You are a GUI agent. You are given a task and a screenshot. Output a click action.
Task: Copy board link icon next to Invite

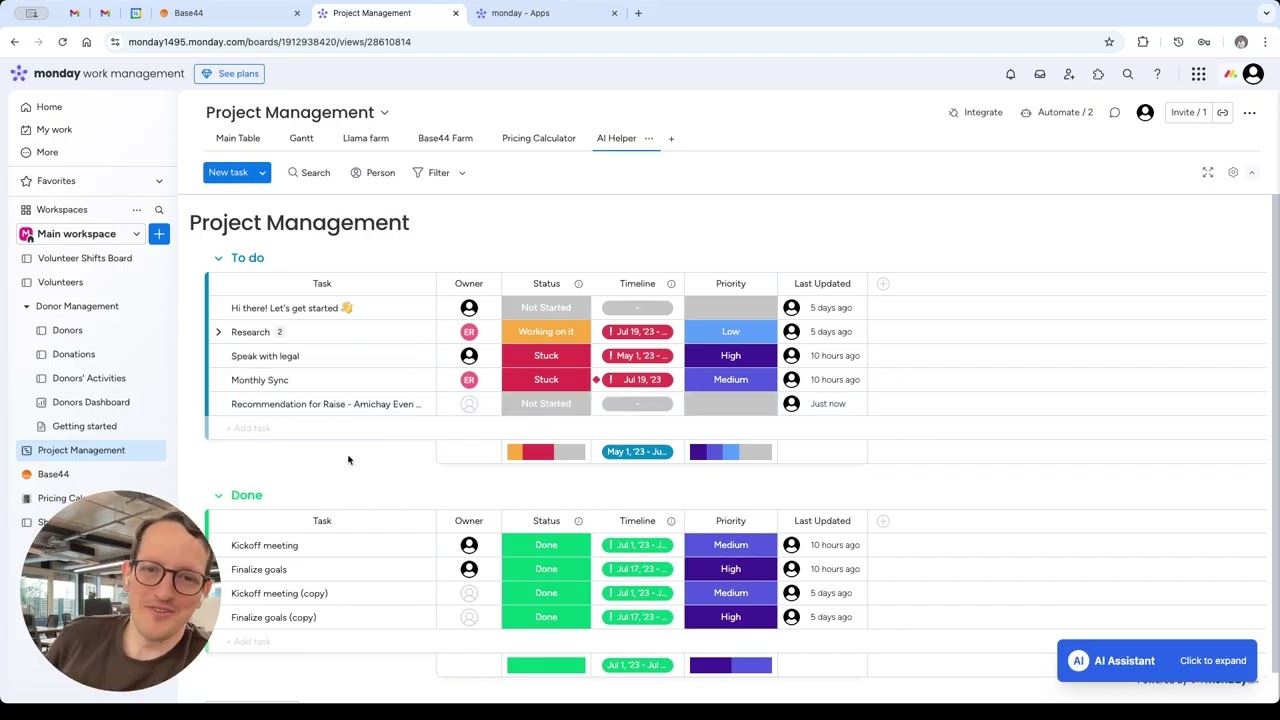[1222, 113]
